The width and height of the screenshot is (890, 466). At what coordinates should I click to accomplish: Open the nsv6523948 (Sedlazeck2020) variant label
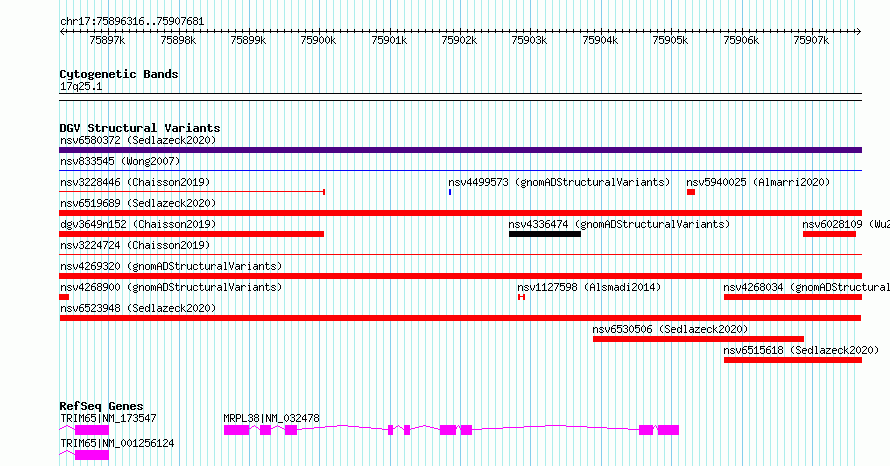(x=138, y=308)
